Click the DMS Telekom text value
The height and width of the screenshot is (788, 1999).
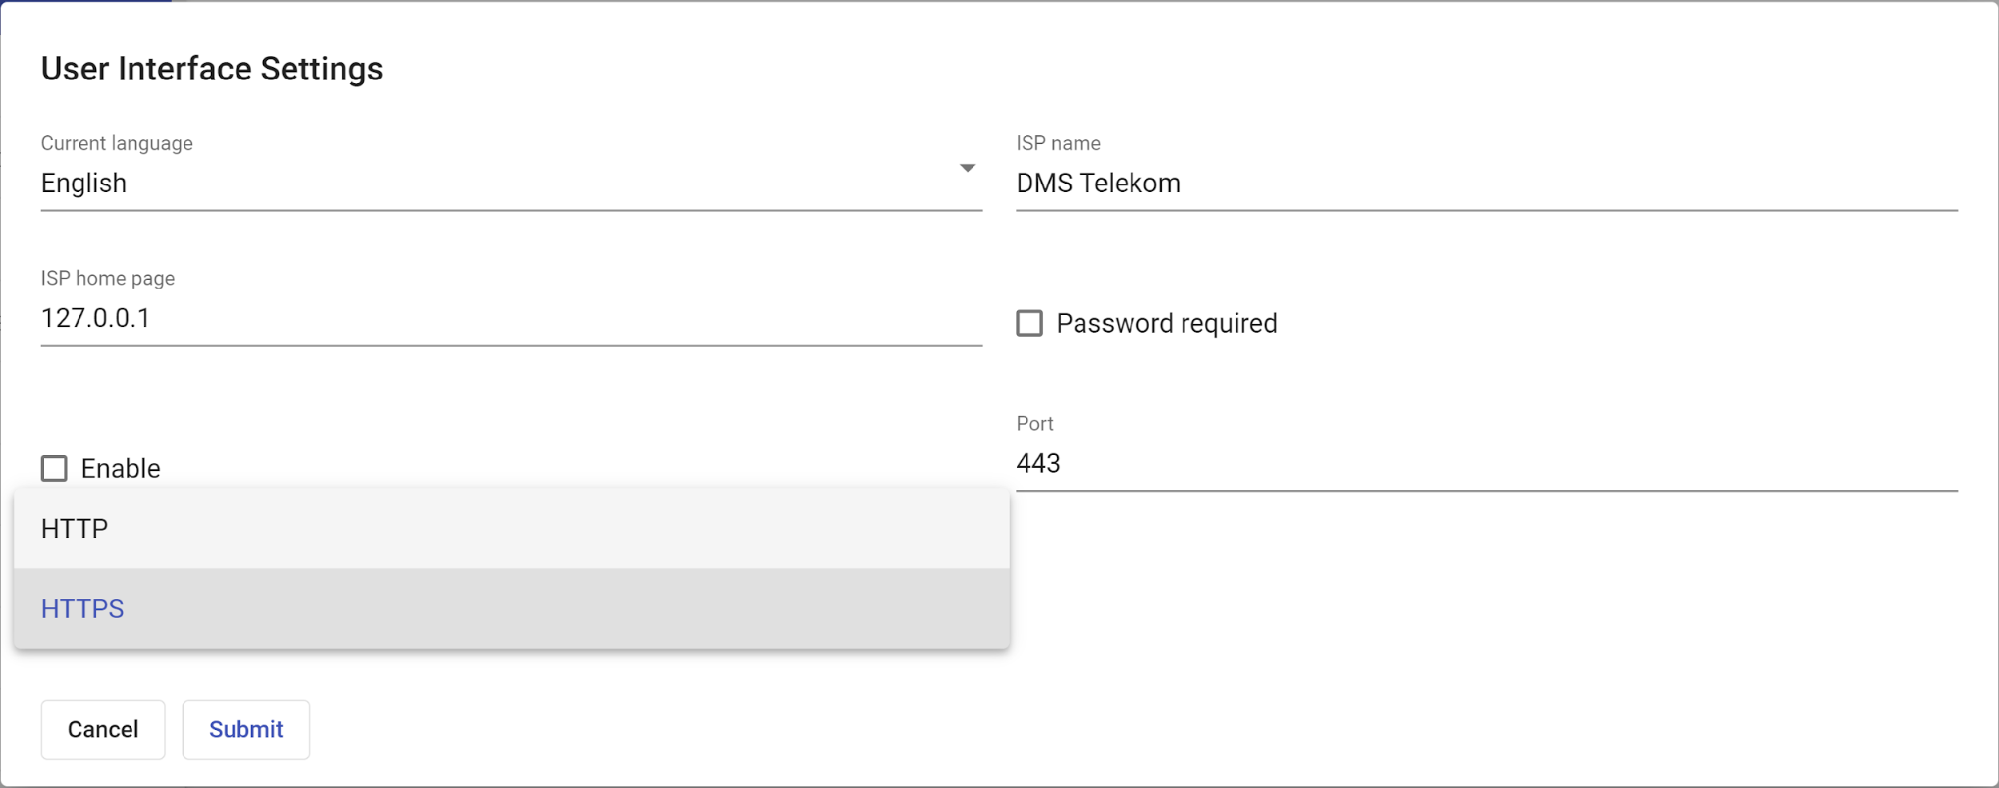point(1098,184)
